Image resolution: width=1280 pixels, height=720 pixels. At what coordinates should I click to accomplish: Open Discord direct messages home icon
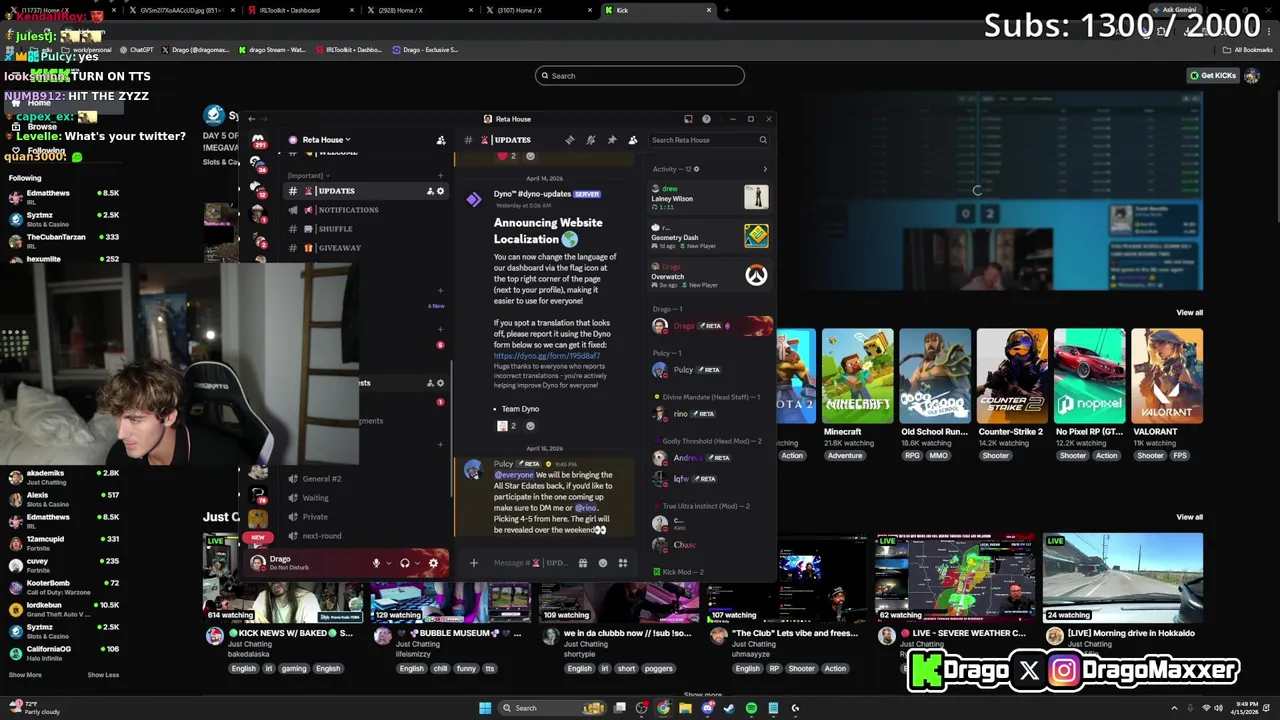coord(258,140)
